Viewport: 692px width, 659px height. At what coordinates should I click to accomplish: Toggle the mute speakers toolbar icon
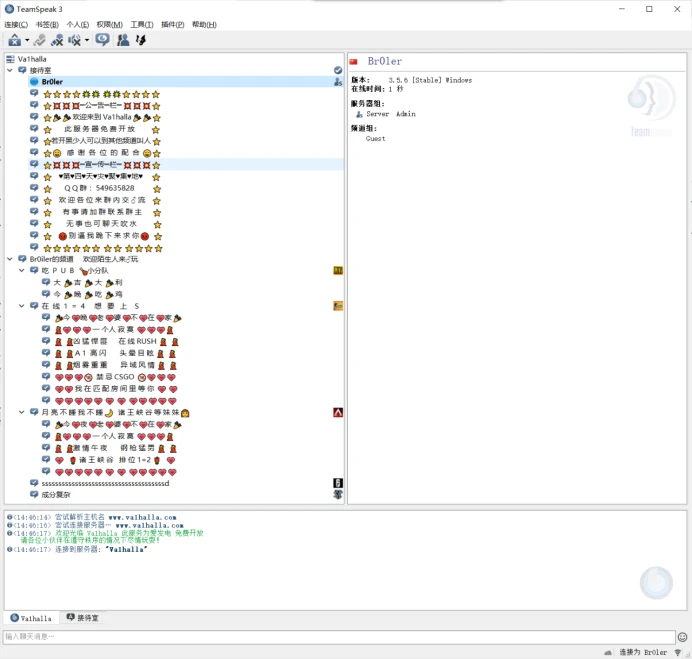click(75, 40)
